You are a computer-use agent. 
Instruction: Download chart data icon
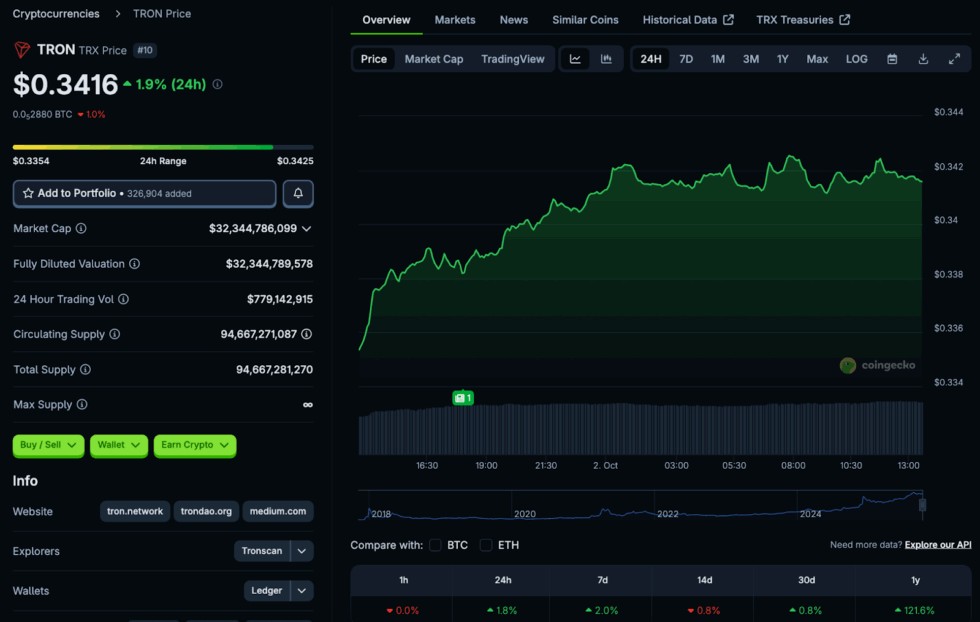(x=923, y=59)
